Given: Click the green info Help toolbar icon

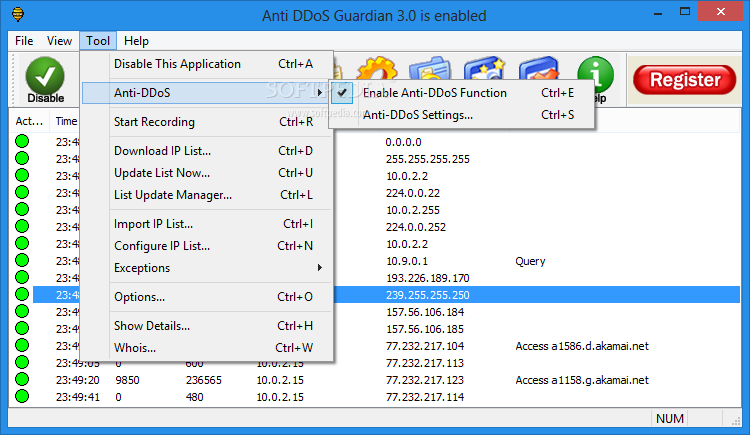Looking at the screenshot, I should pos(596,79).
